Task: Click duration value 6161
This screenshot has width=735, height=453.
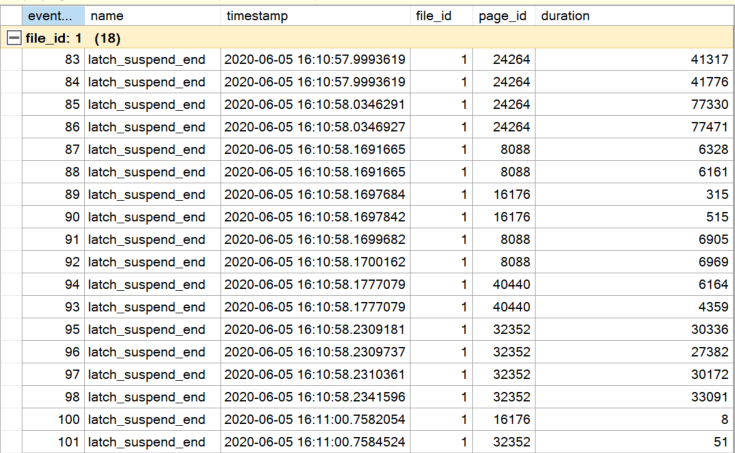Action: (713, 172)
